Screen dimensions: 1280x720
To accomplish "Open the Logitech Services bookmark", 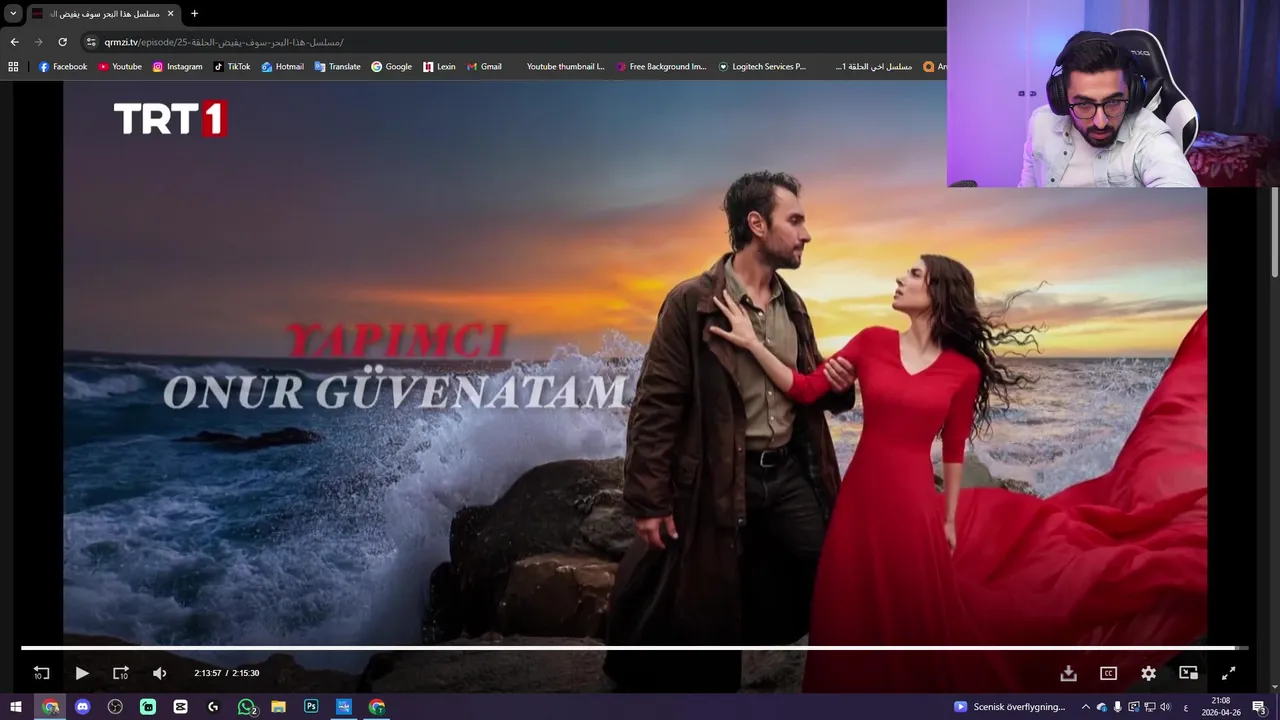I will 762,67.
